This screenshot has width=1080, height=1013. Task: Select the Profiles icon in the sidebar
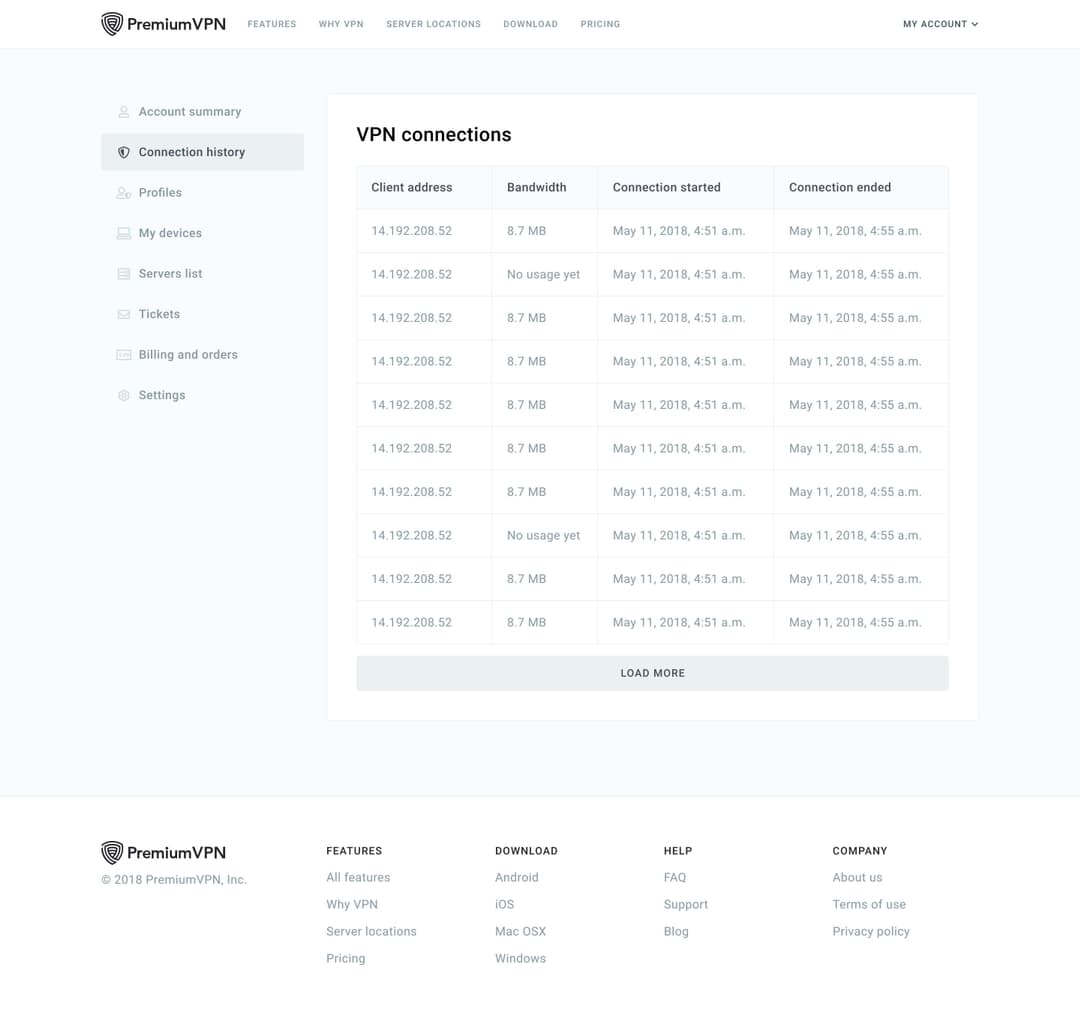point(123,192)
